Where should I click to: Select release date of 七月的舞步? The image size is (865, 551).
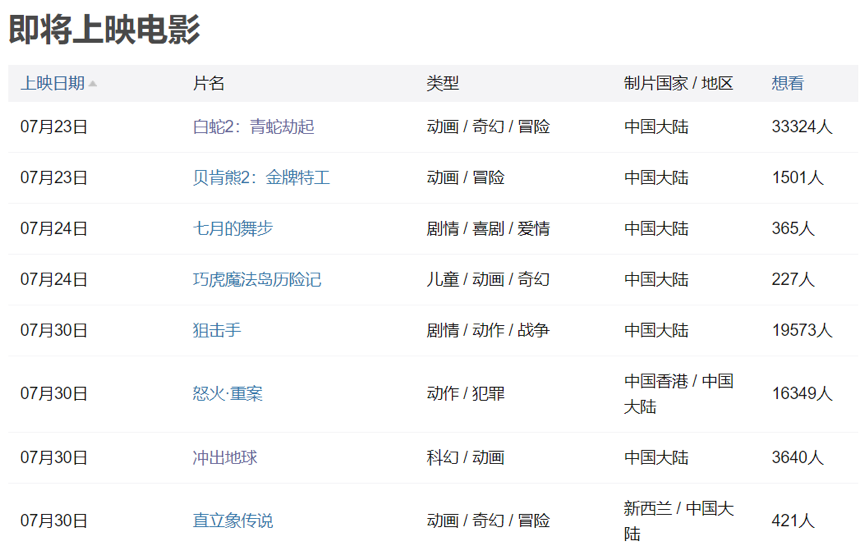click(54, 228)
